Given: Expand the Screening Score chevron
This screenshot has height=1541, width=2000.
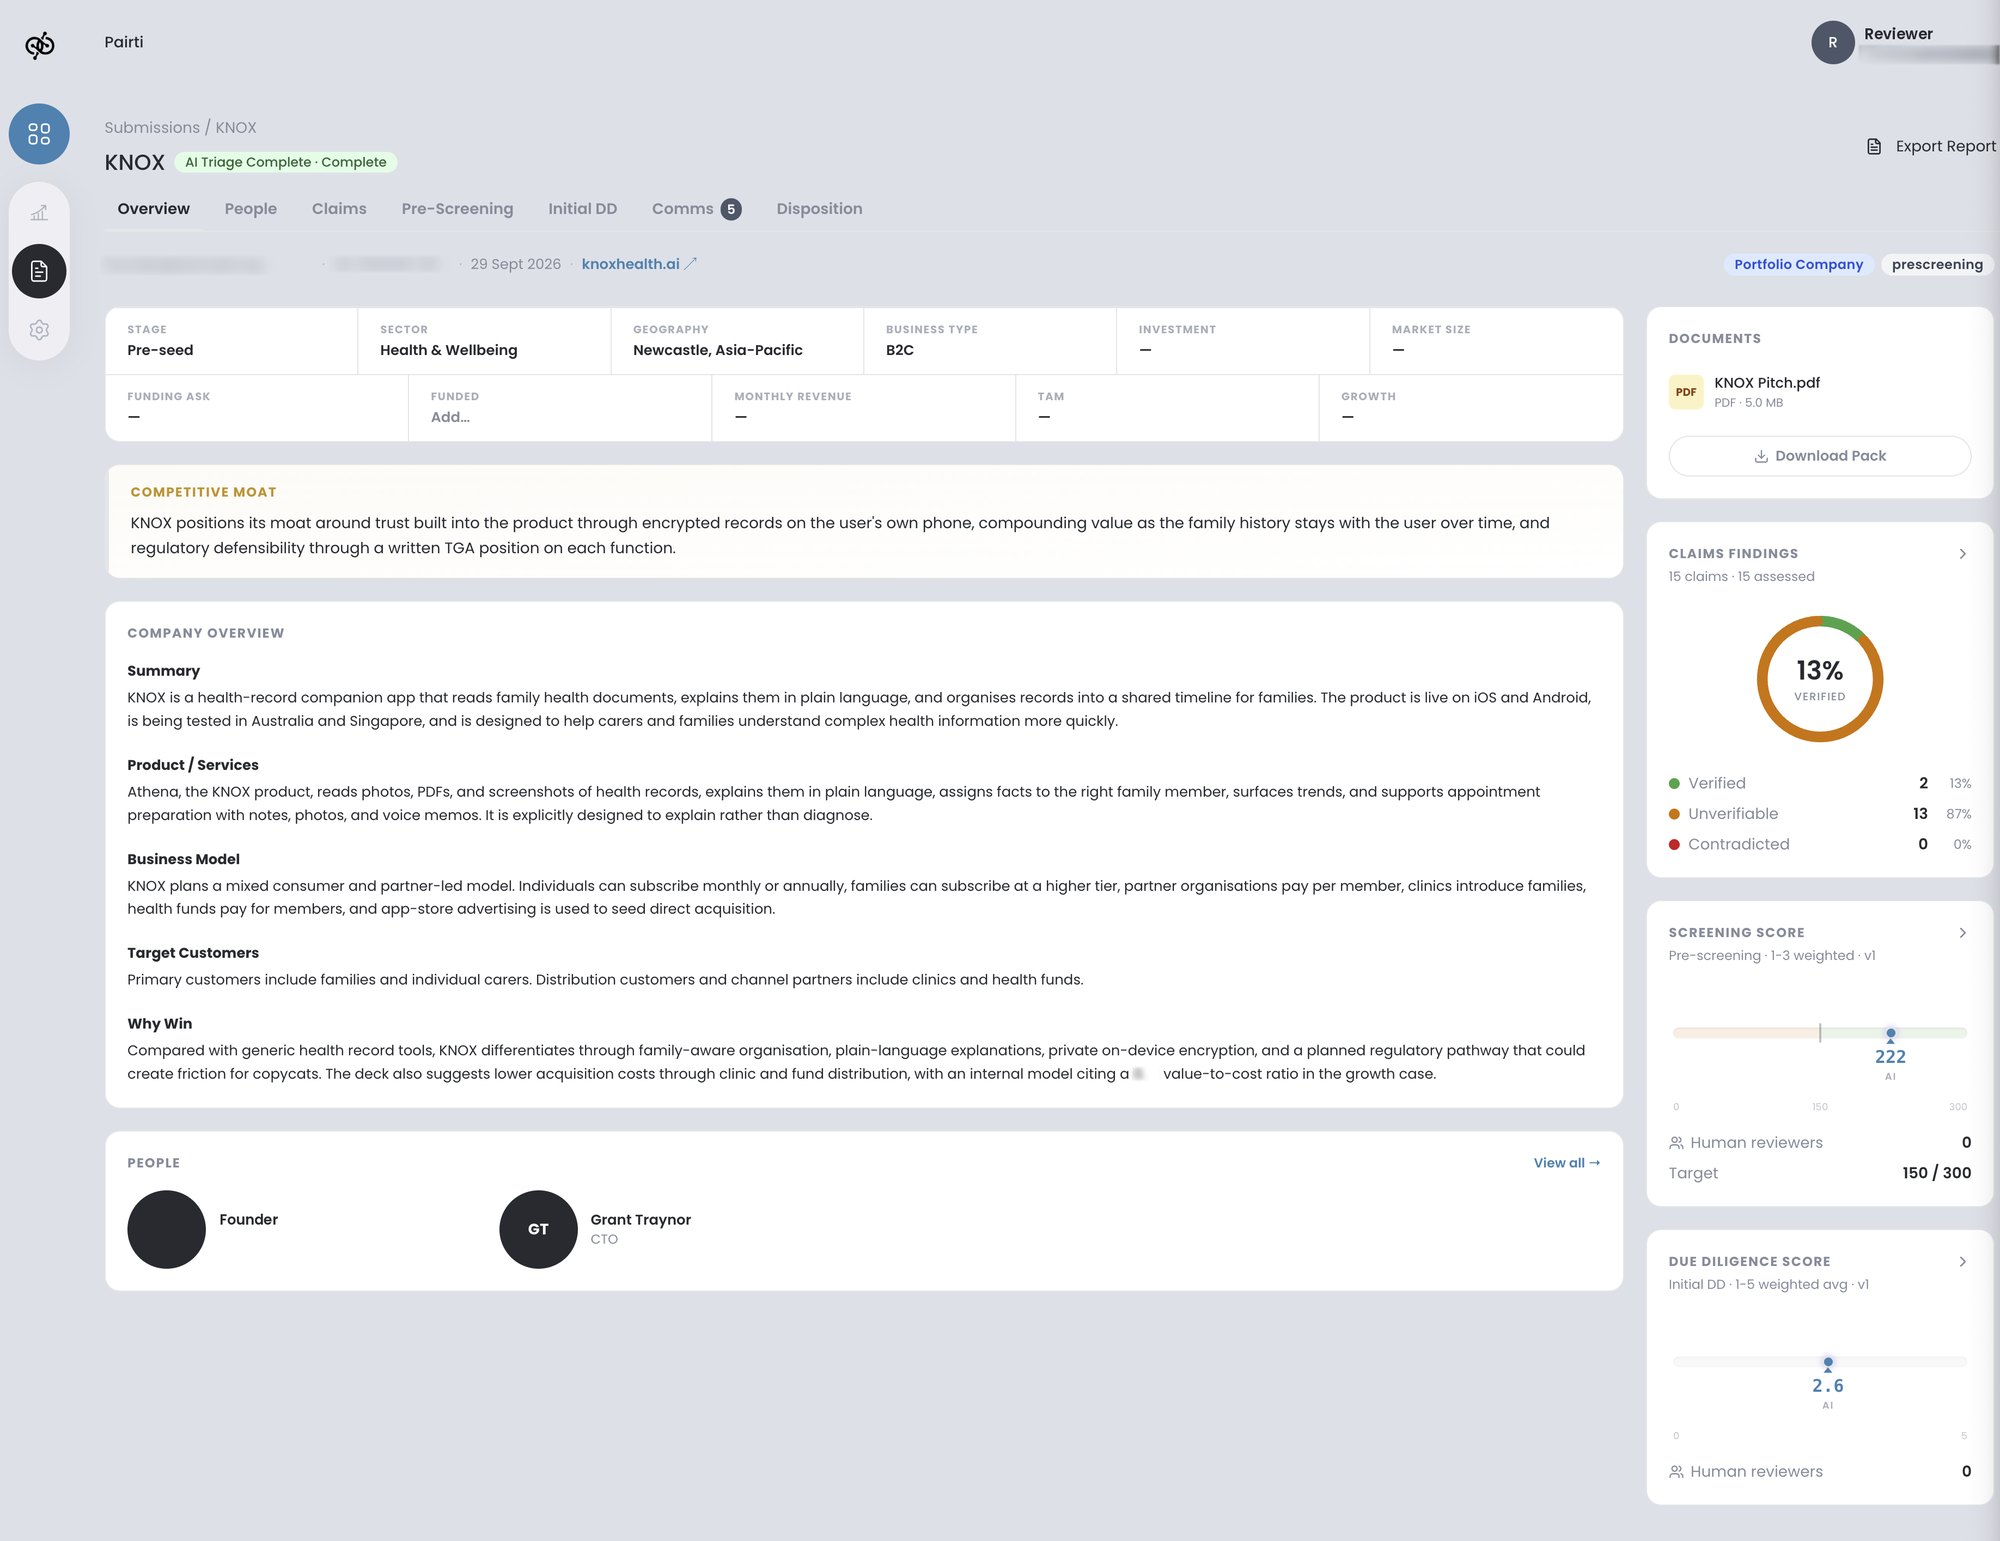Looking at the screenshot, I should (x=1962, y=933).
